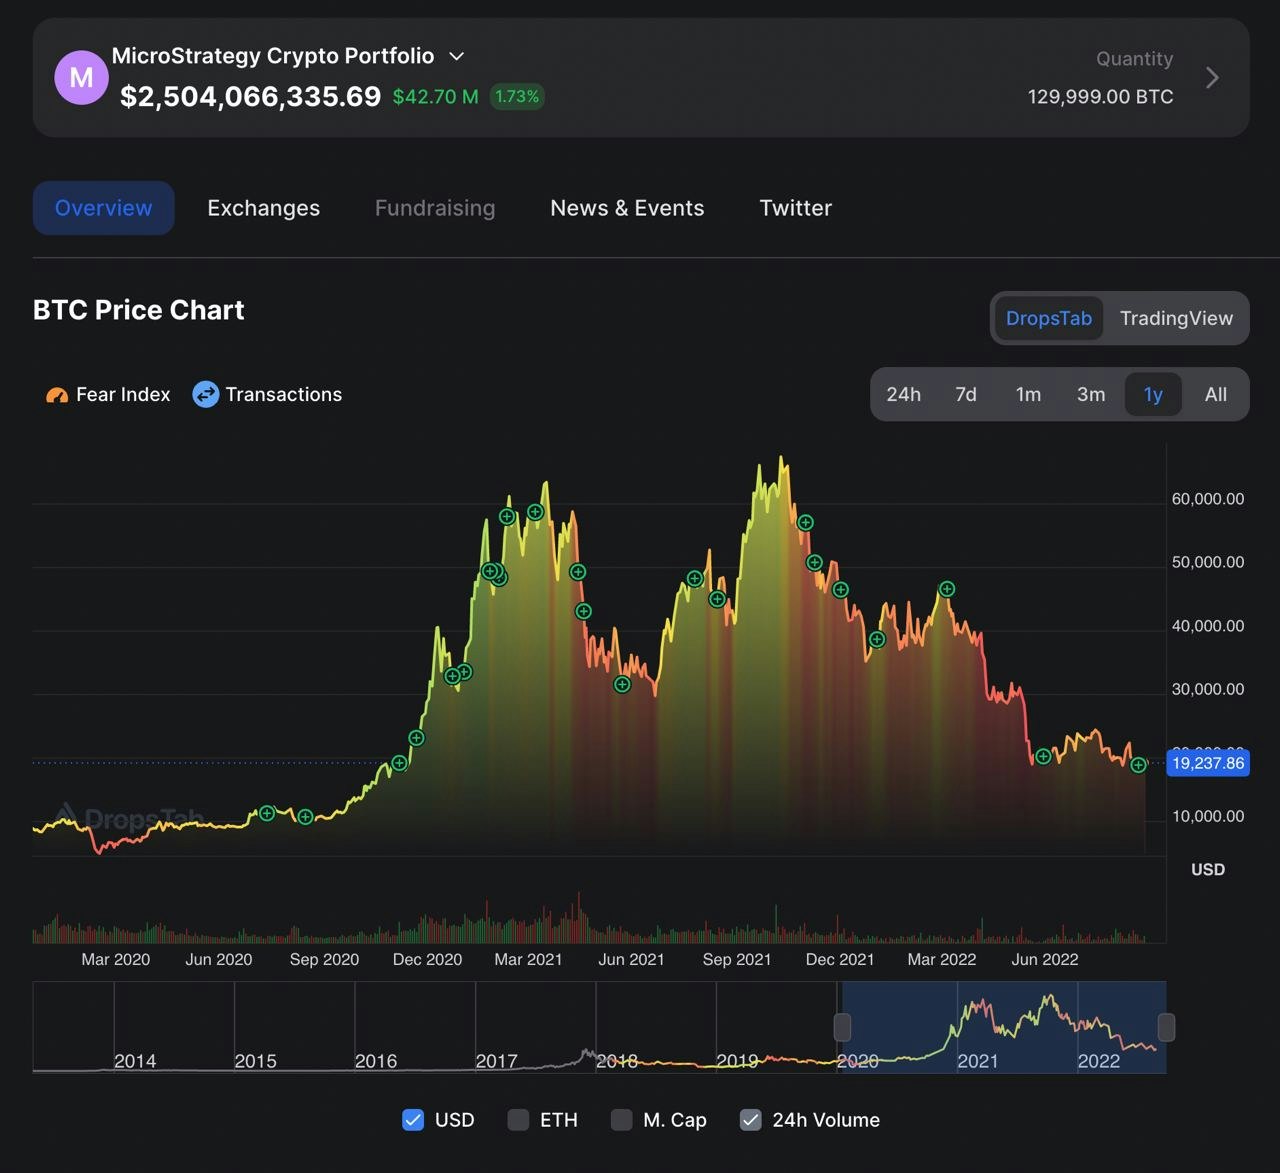This screenshot has width=1280, height=1173.
Task: Click the purchase marker at the Jun 2021 low
Action: (x=622, y=685)
